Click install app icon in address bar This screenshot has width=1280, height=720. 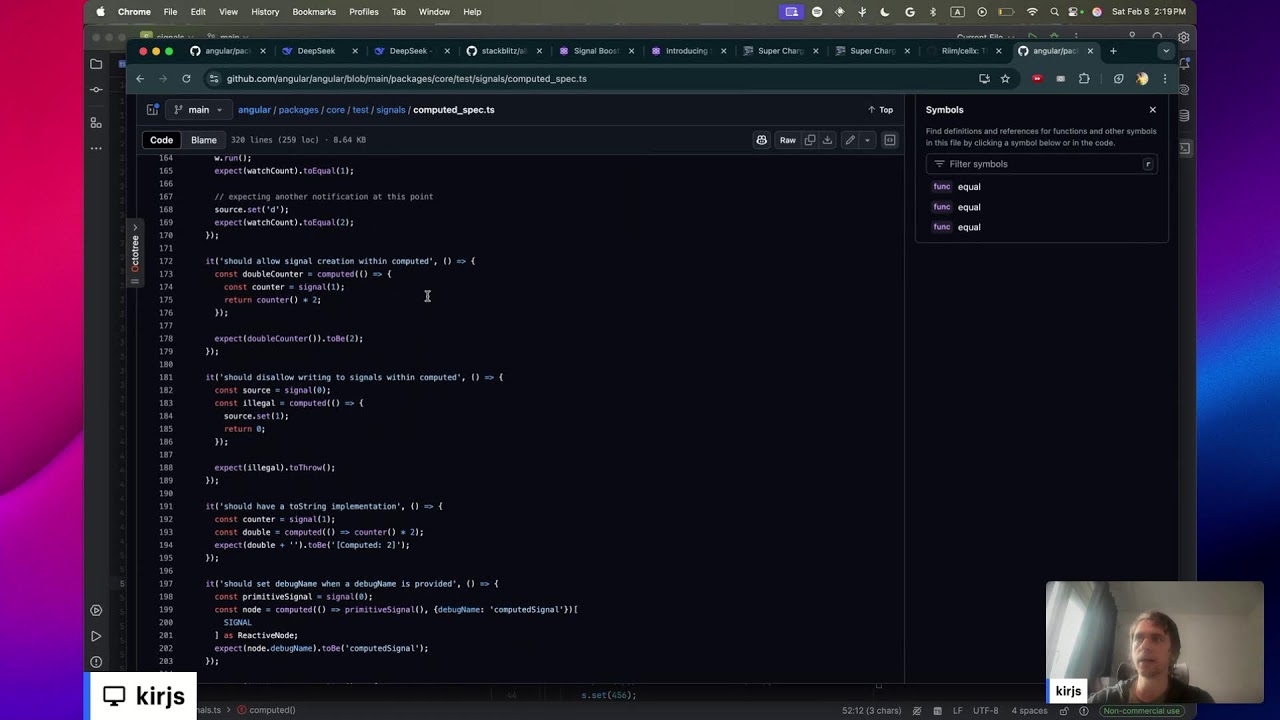point(984,78)
